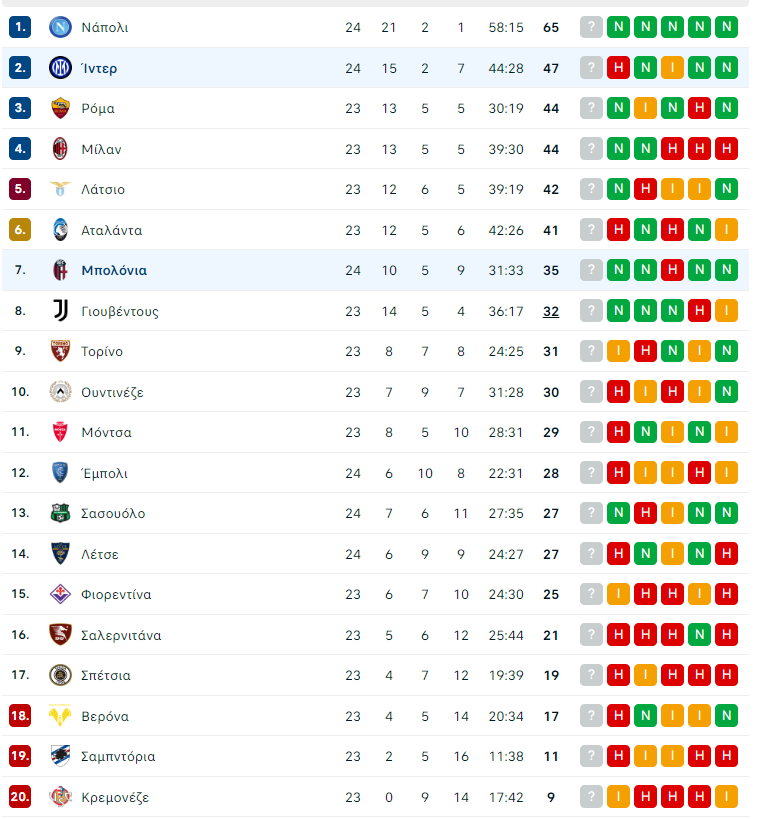Screen dimensions: 763x819
Task: Click the position 20 red rank badge
Action: coord(20,797)
